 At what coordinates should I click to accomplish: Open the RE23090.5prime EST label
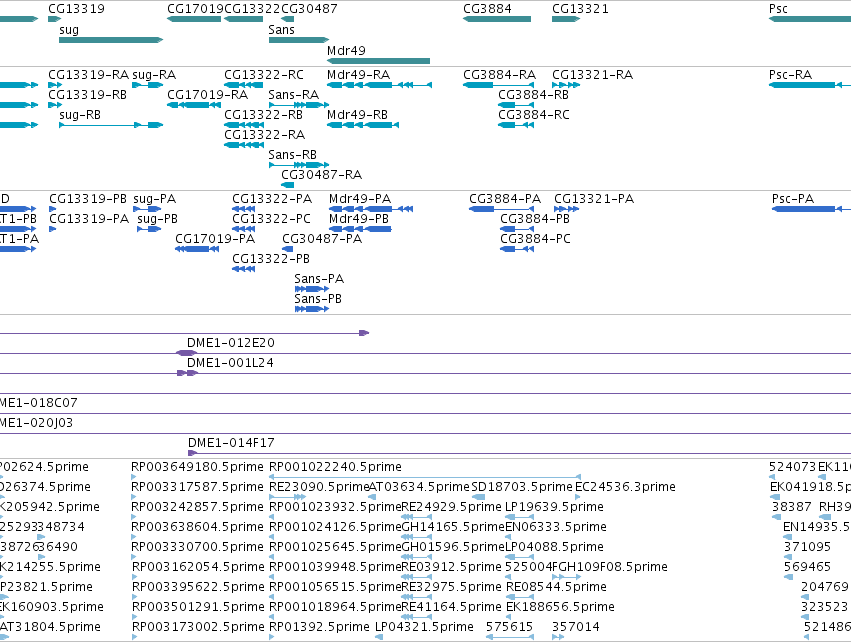click(319, 487)
